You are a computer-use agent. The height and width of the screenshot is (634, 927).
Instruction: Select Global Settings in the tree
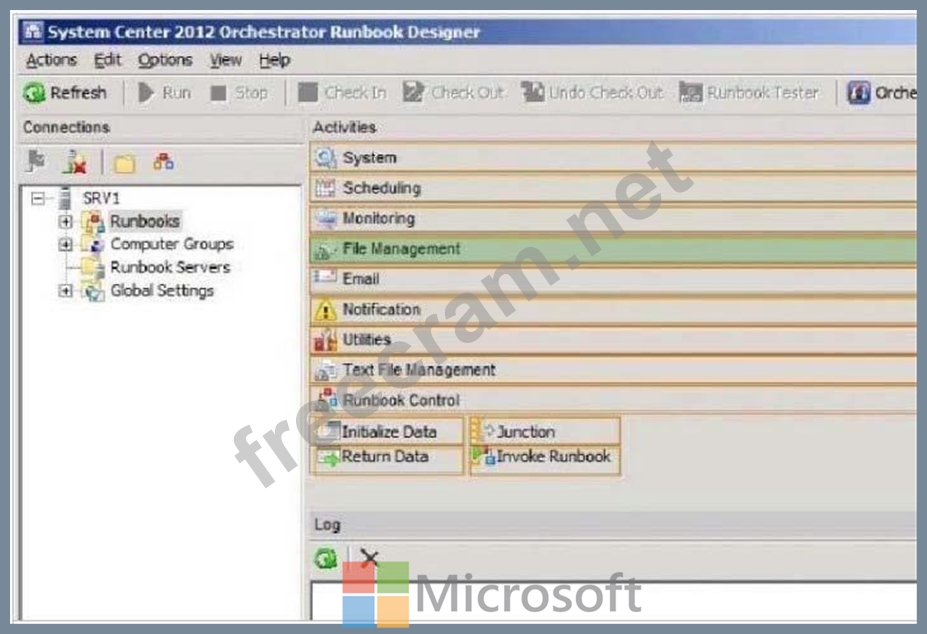click(162, 291)
